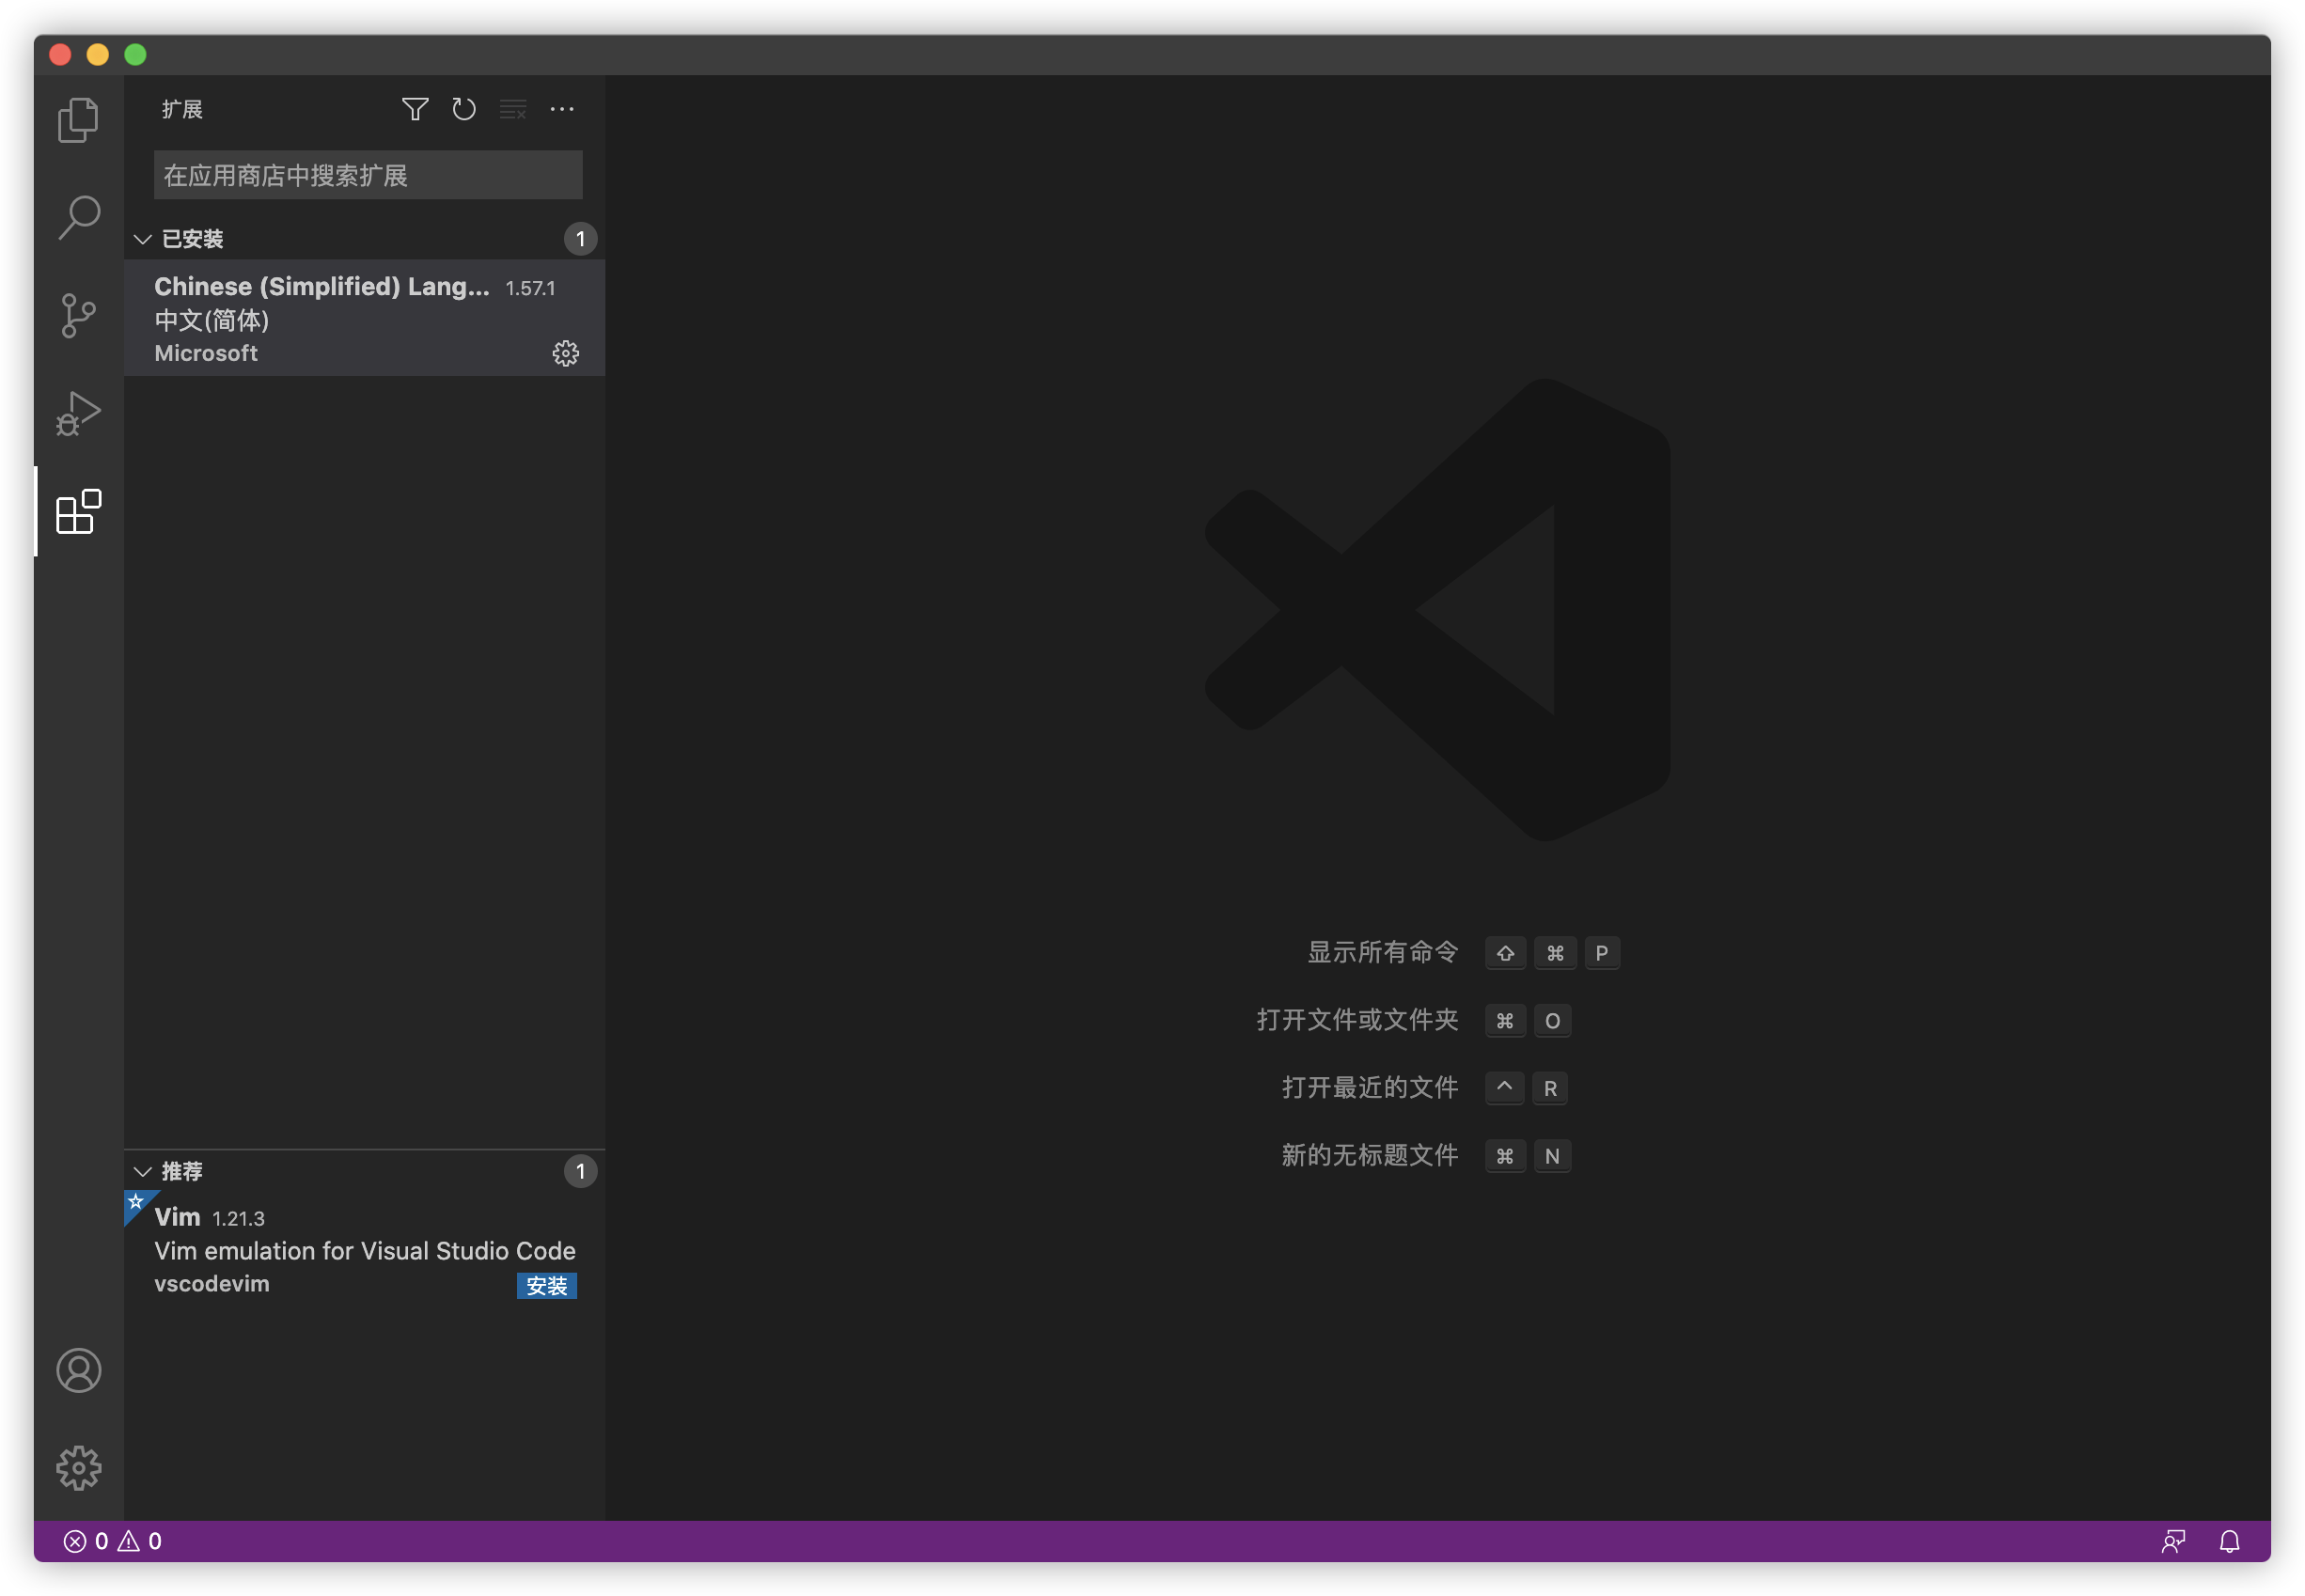Click the R key hint for 打开最近的文件
Viewport: 2305px width, 1596px height.
[x=1550, y=1088]
